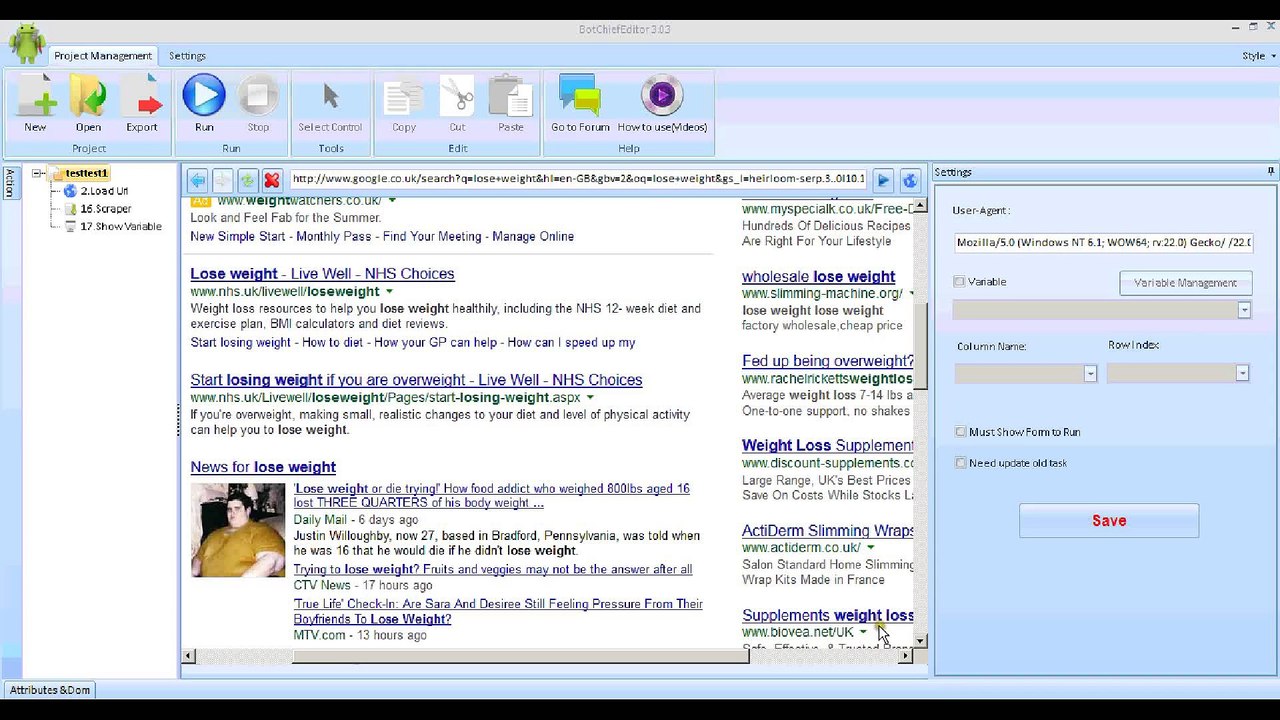The image size is (1280, 720).
Task: Open ActiDerm Slimming Wraps link
Action: point(828,531)
